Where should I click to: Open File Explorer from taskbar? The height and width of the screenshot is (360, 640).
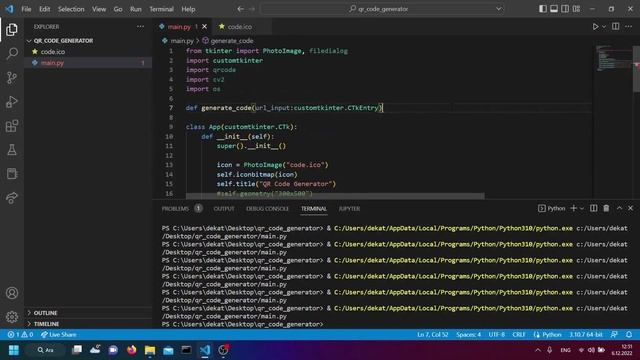click(x=150, y=350)
